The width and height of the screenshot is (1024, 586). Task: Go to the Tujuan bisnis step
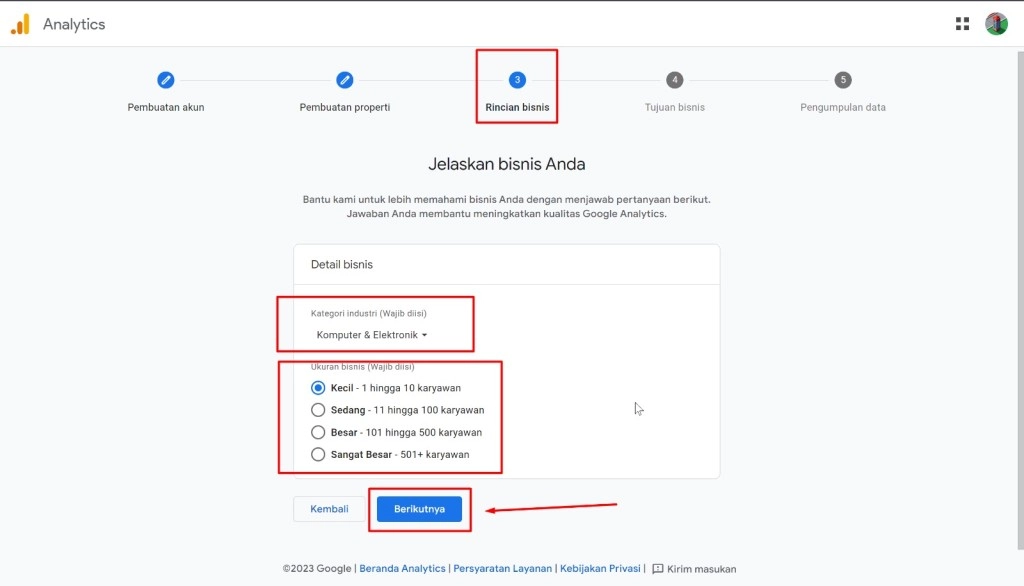675,107
